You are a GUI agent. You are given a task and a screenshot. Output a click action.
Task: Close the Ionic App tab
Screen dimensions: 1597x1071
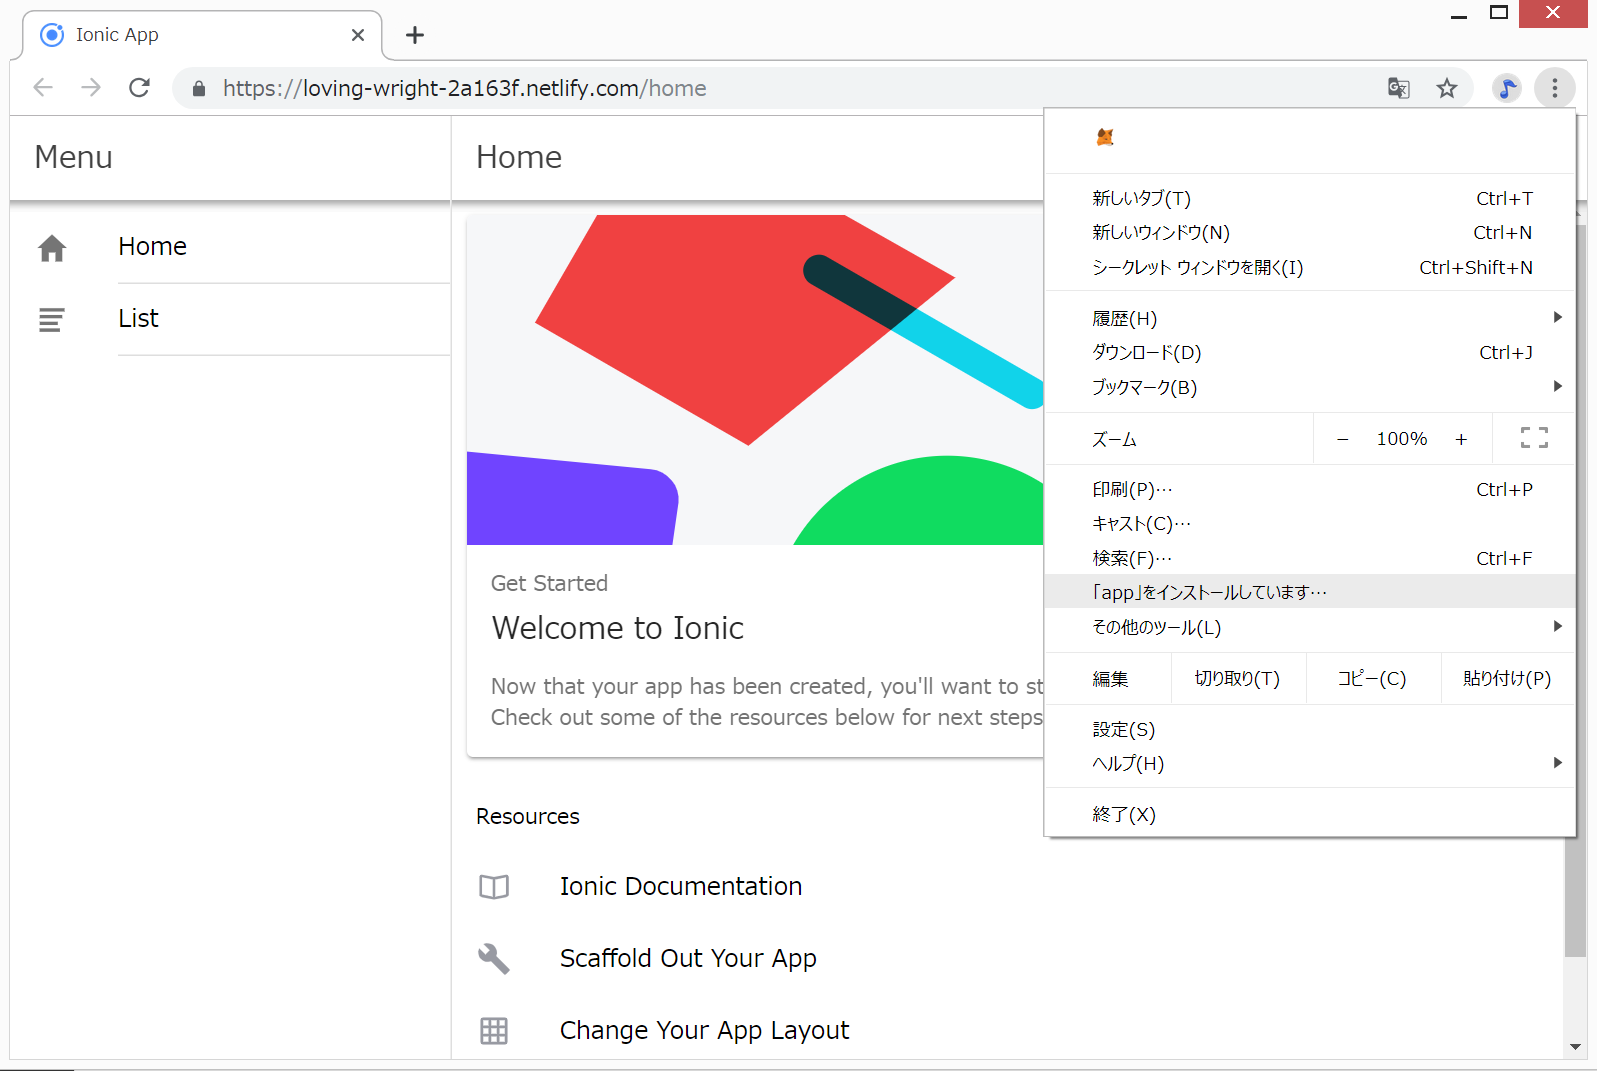click(358, 35)
